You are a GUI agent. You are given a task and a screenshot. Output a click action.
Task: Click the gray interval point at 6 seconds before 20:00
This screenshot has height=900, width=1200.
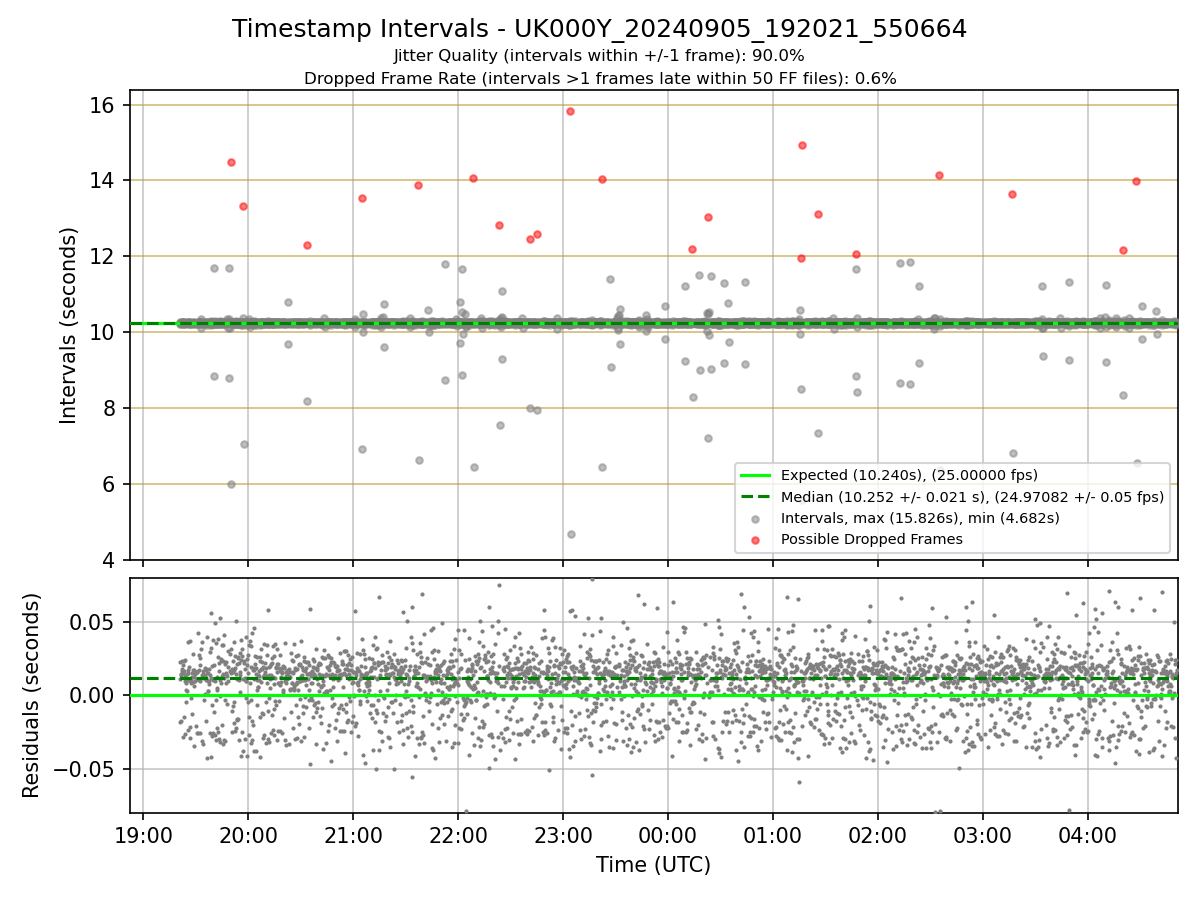[231, 484]
